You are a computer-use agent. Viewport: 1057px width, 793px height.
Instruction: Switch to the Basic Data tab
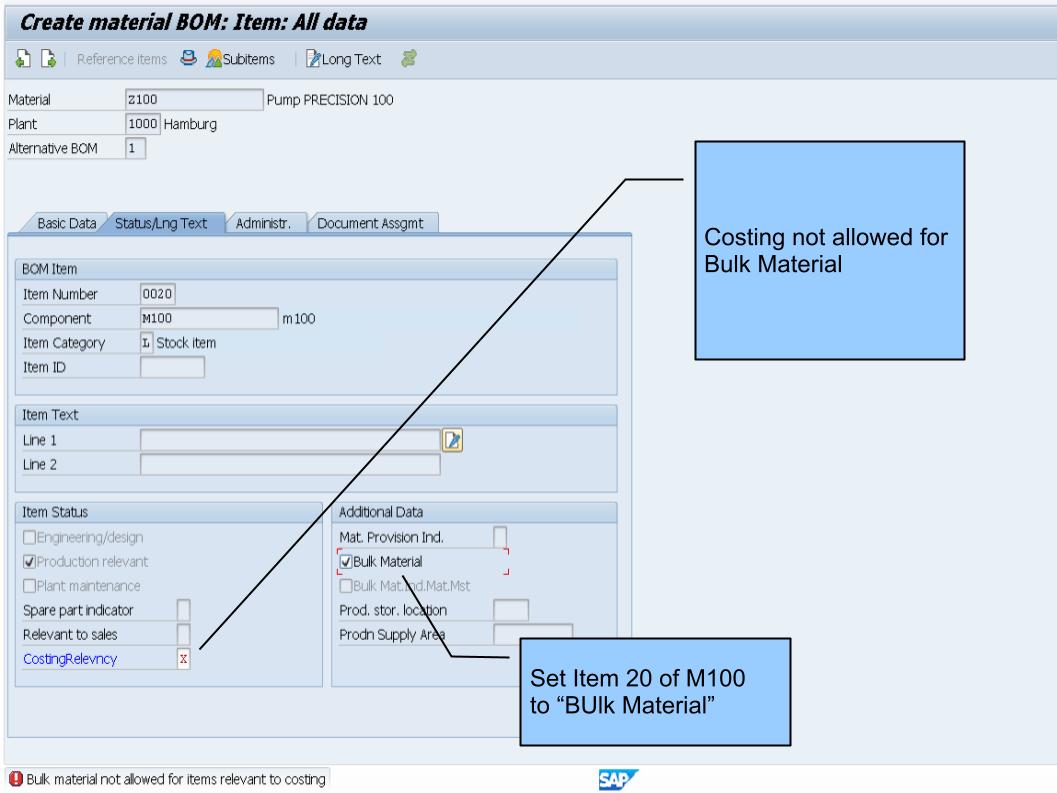click(x=66, y=223)
